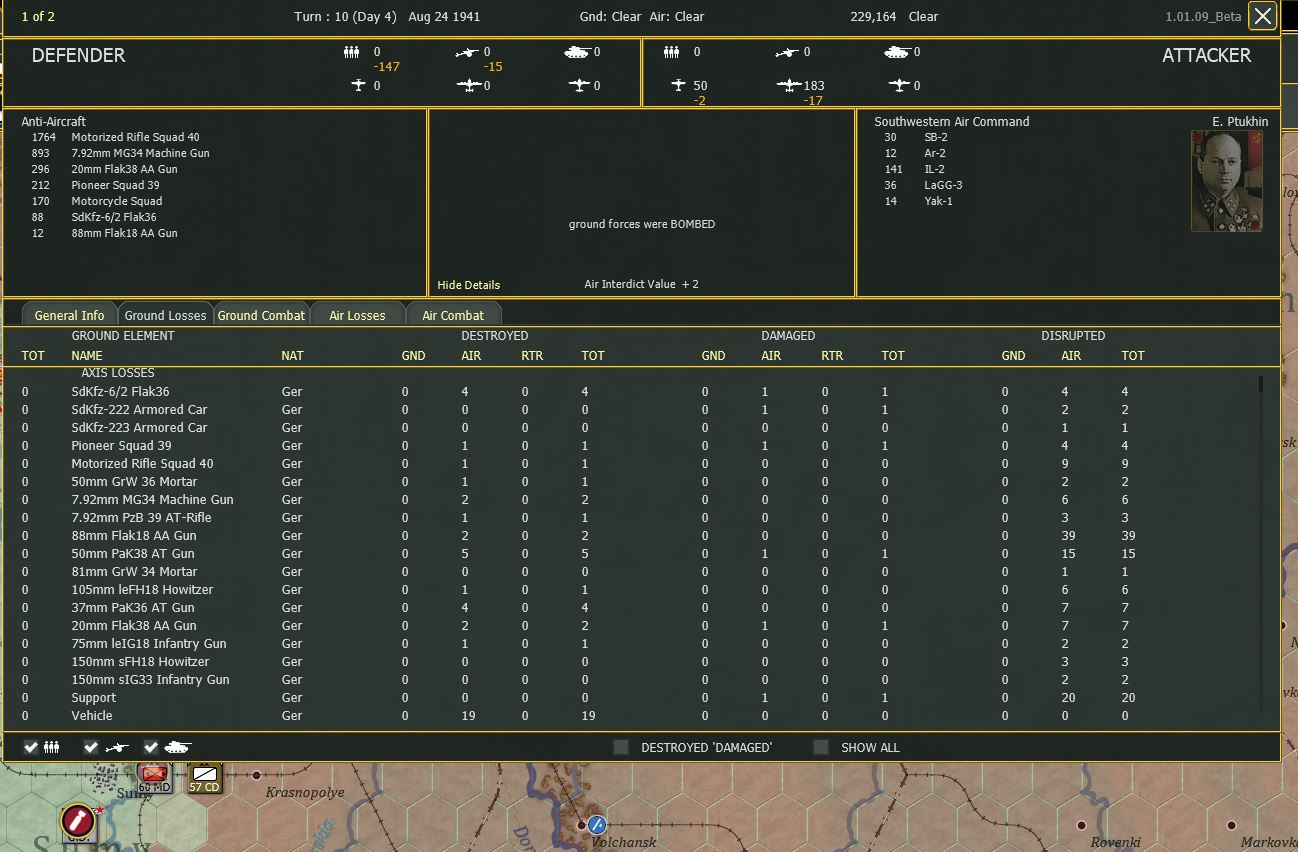Image resolution: width=1298 pixels, height=852 pixels.
Task: Click the red bomb marker near Sumy
Action: 78,820
